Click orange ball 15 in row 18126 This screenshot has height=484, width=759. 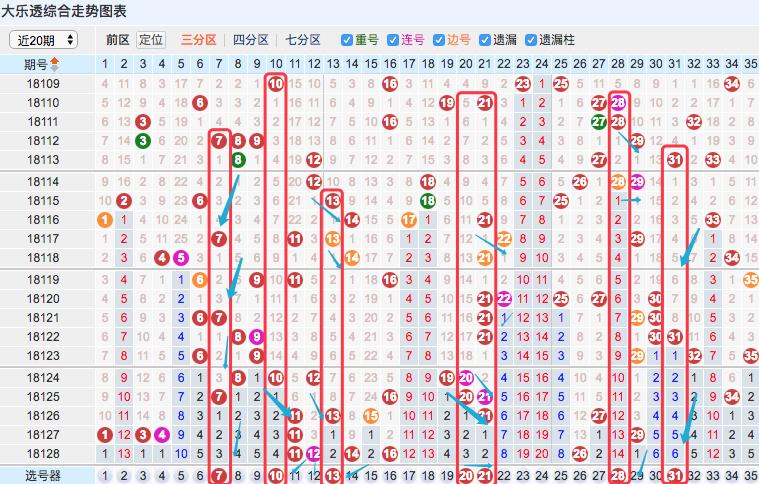point(371,416)
